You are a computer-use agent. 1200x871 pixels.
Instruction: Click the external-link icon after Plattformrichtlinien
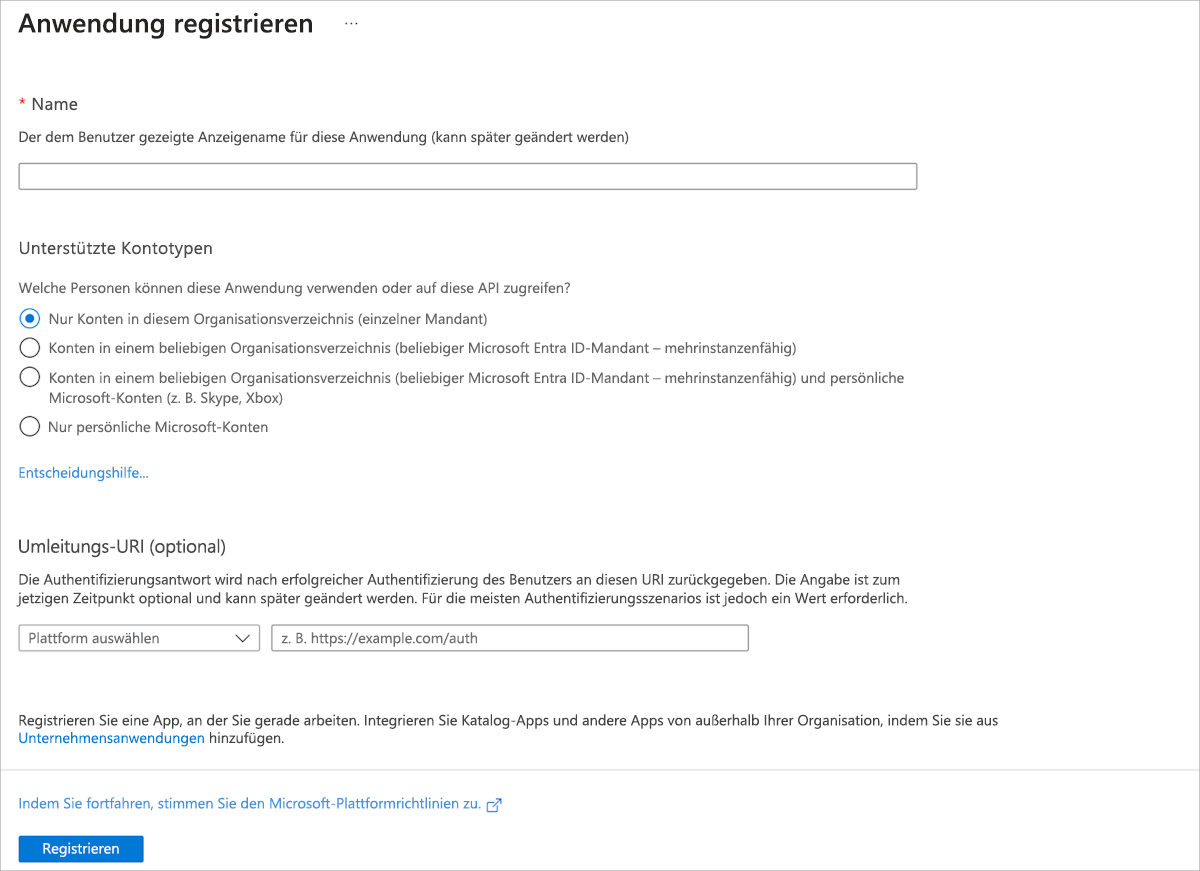[x=494, y=803]
